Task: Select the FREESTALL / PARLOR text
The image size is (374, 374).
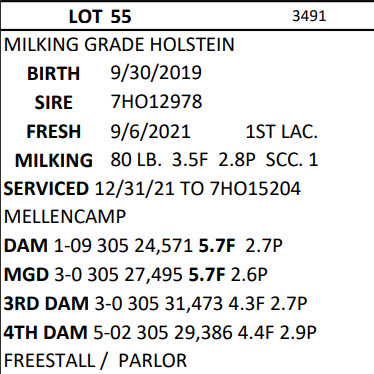Action: pos(95,361)
